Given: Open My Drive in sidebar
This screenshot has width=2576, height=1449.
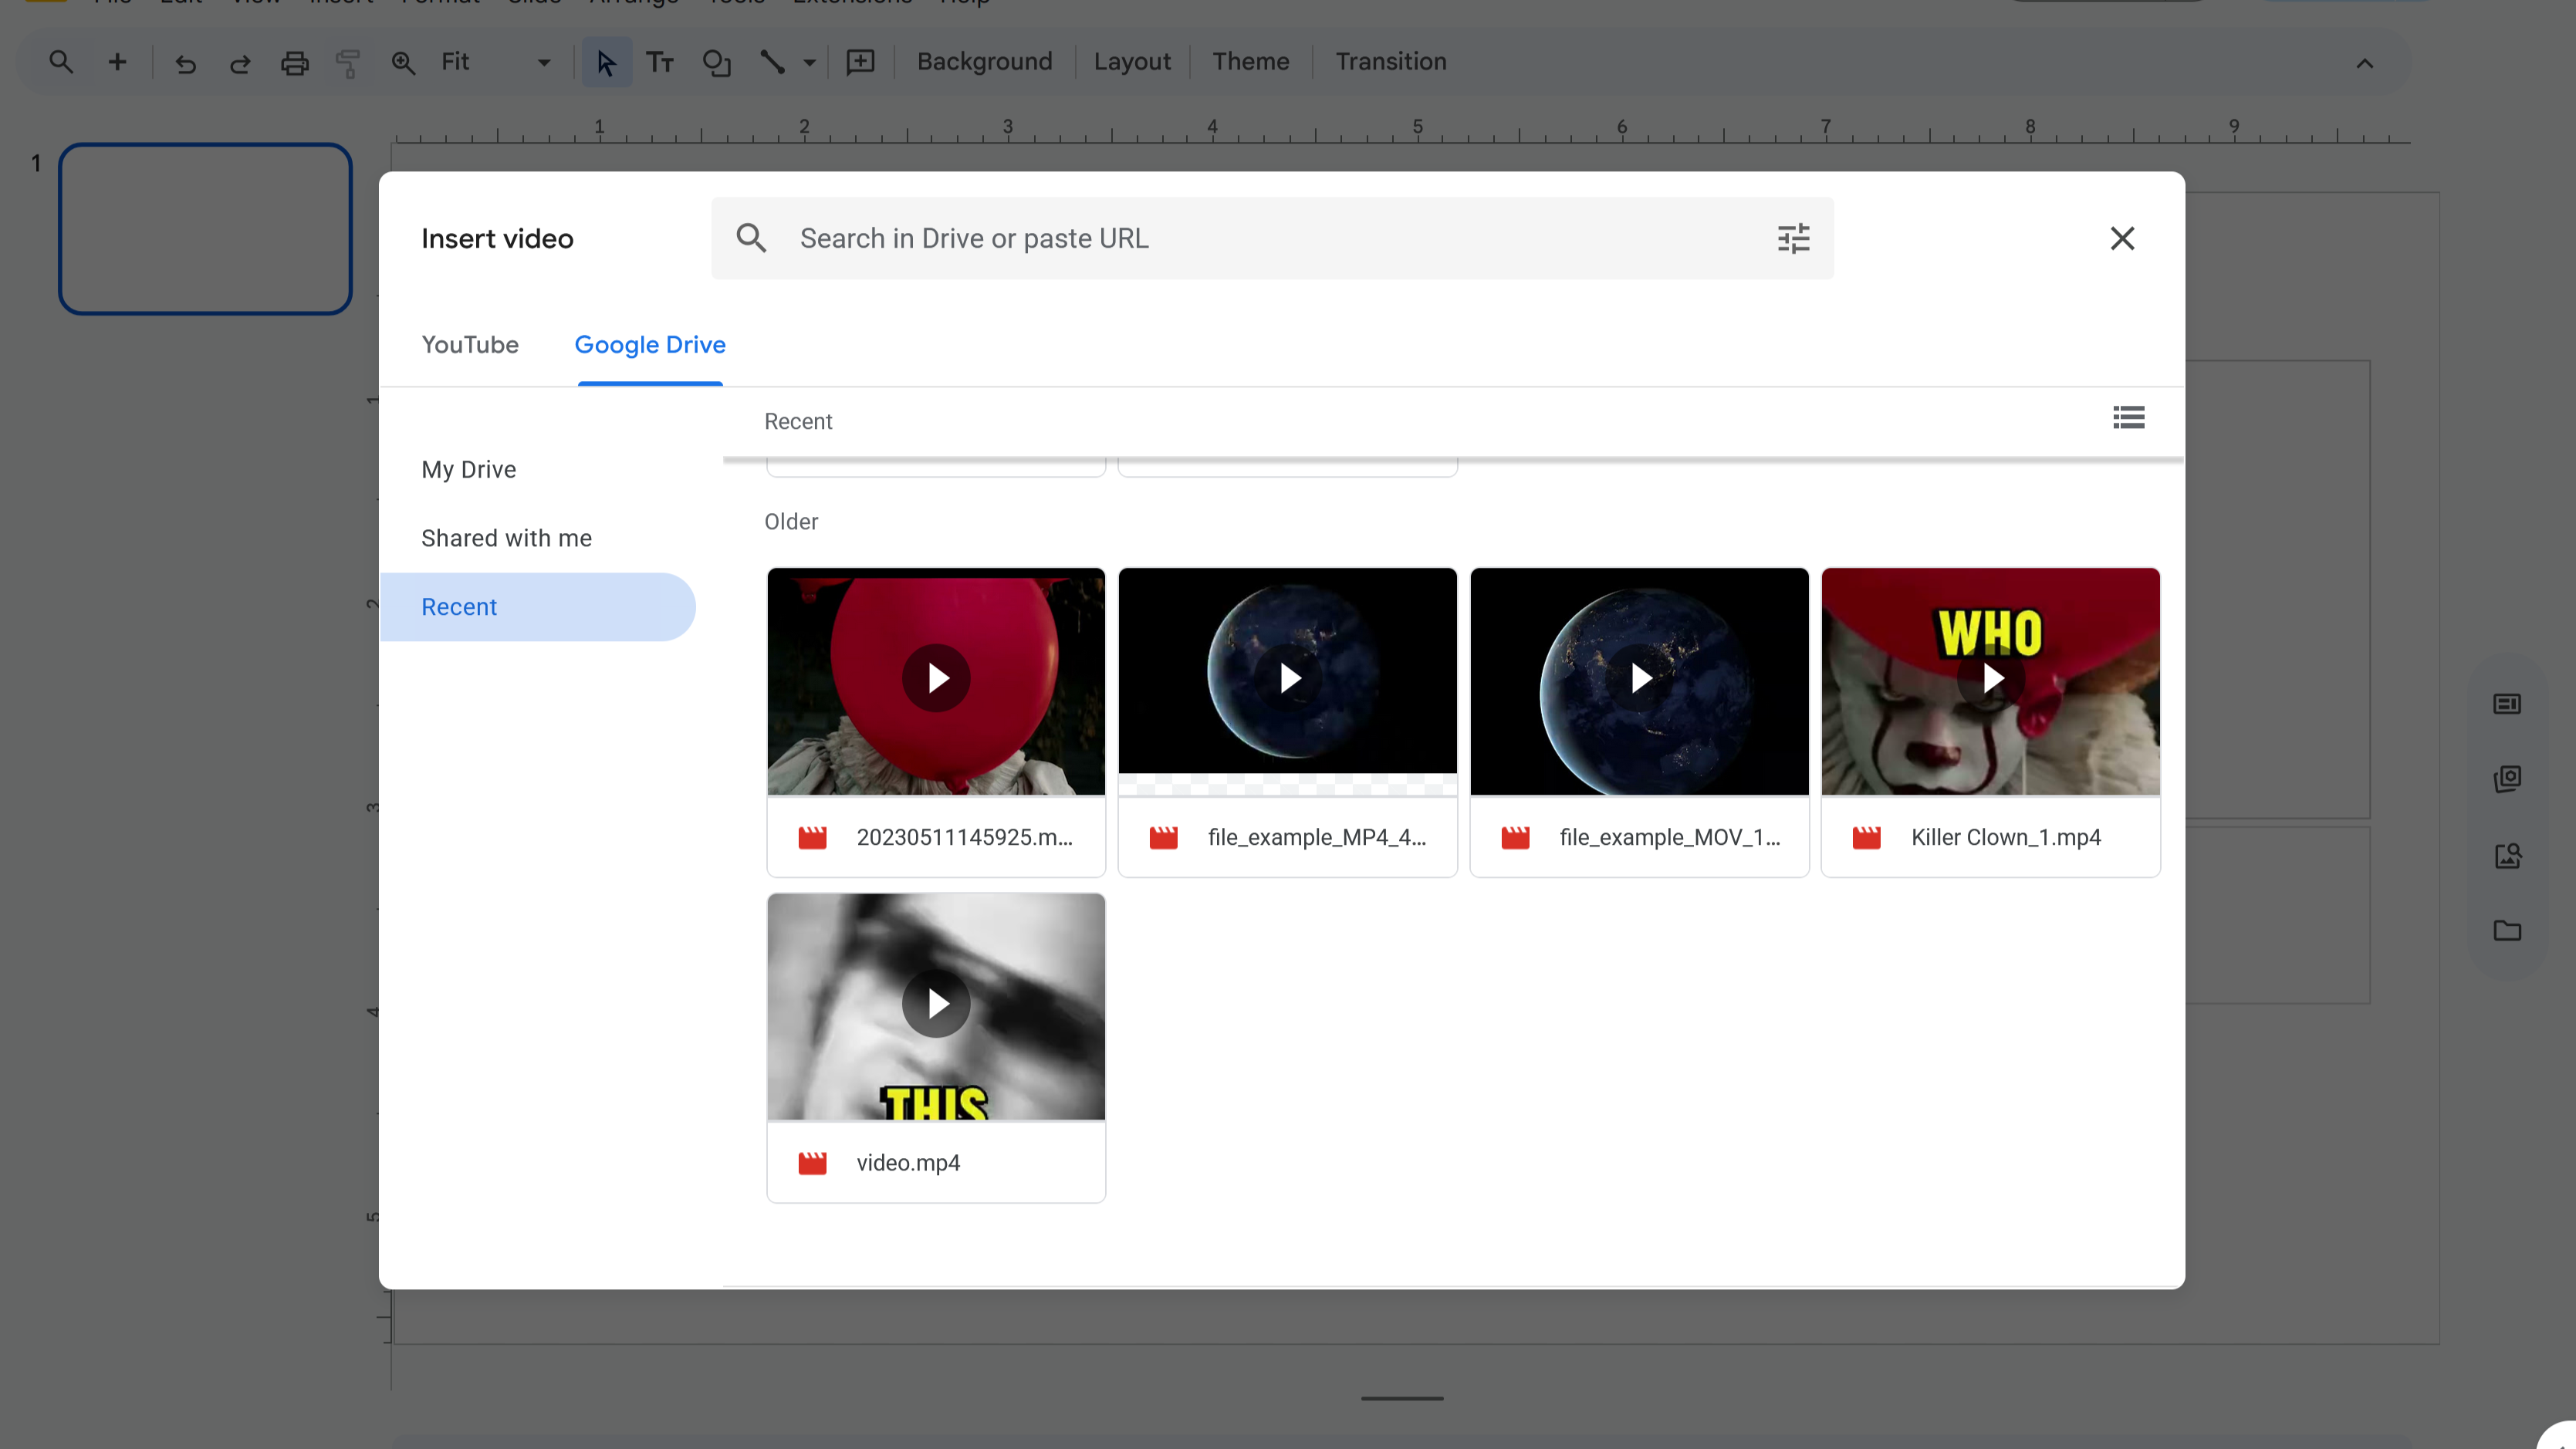Looking at the screenshot, I should (x=469, y=469).
